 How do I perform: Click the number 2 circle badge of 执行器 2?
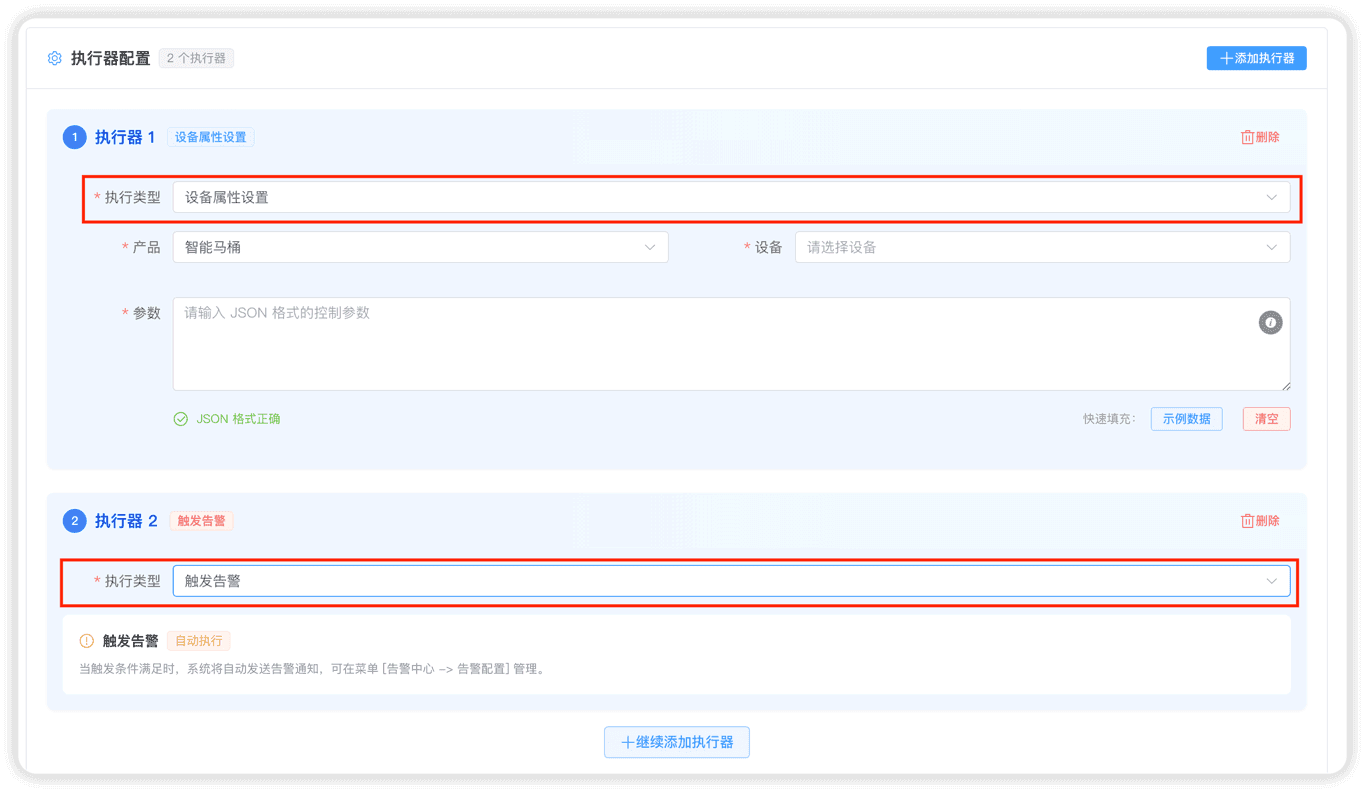click(75, 521)
